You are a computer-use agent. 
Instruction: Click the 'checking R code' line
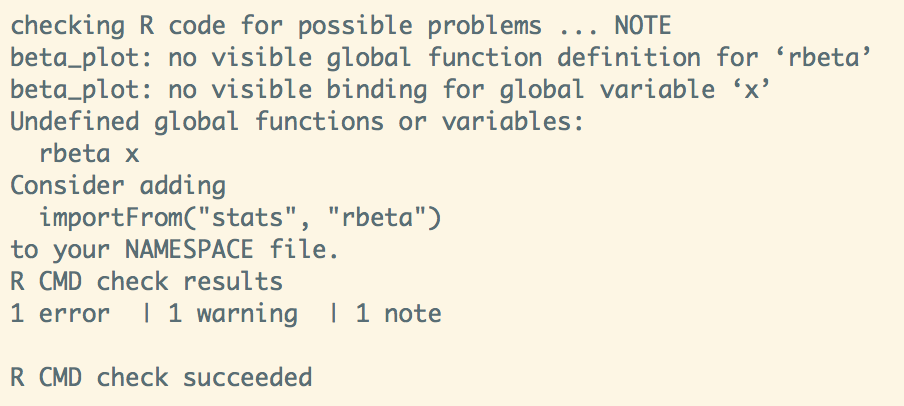(x=341, y=26)
